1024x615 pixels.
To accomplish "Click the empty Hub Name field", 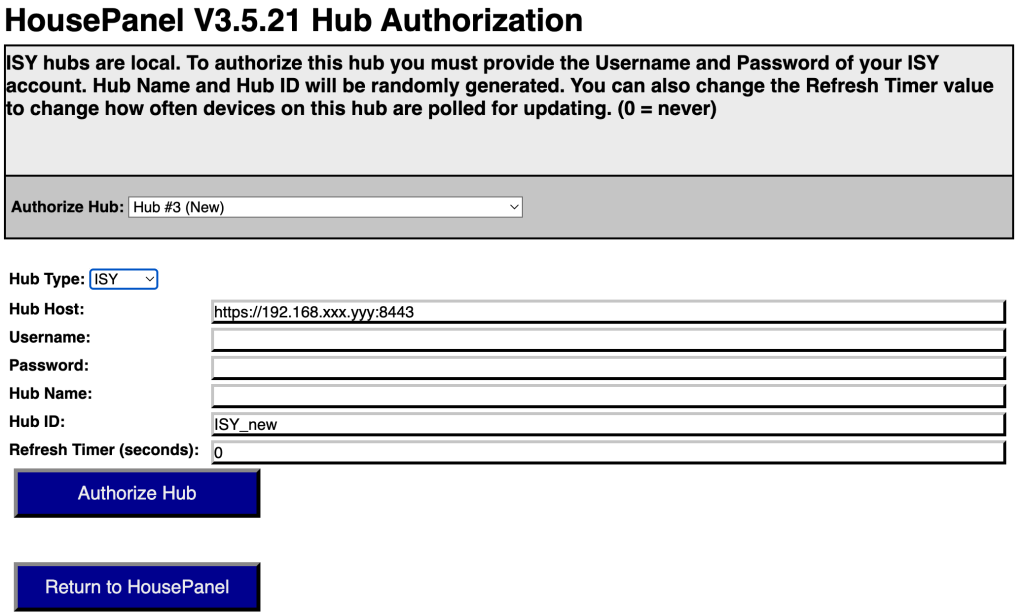I will point(607,396).
